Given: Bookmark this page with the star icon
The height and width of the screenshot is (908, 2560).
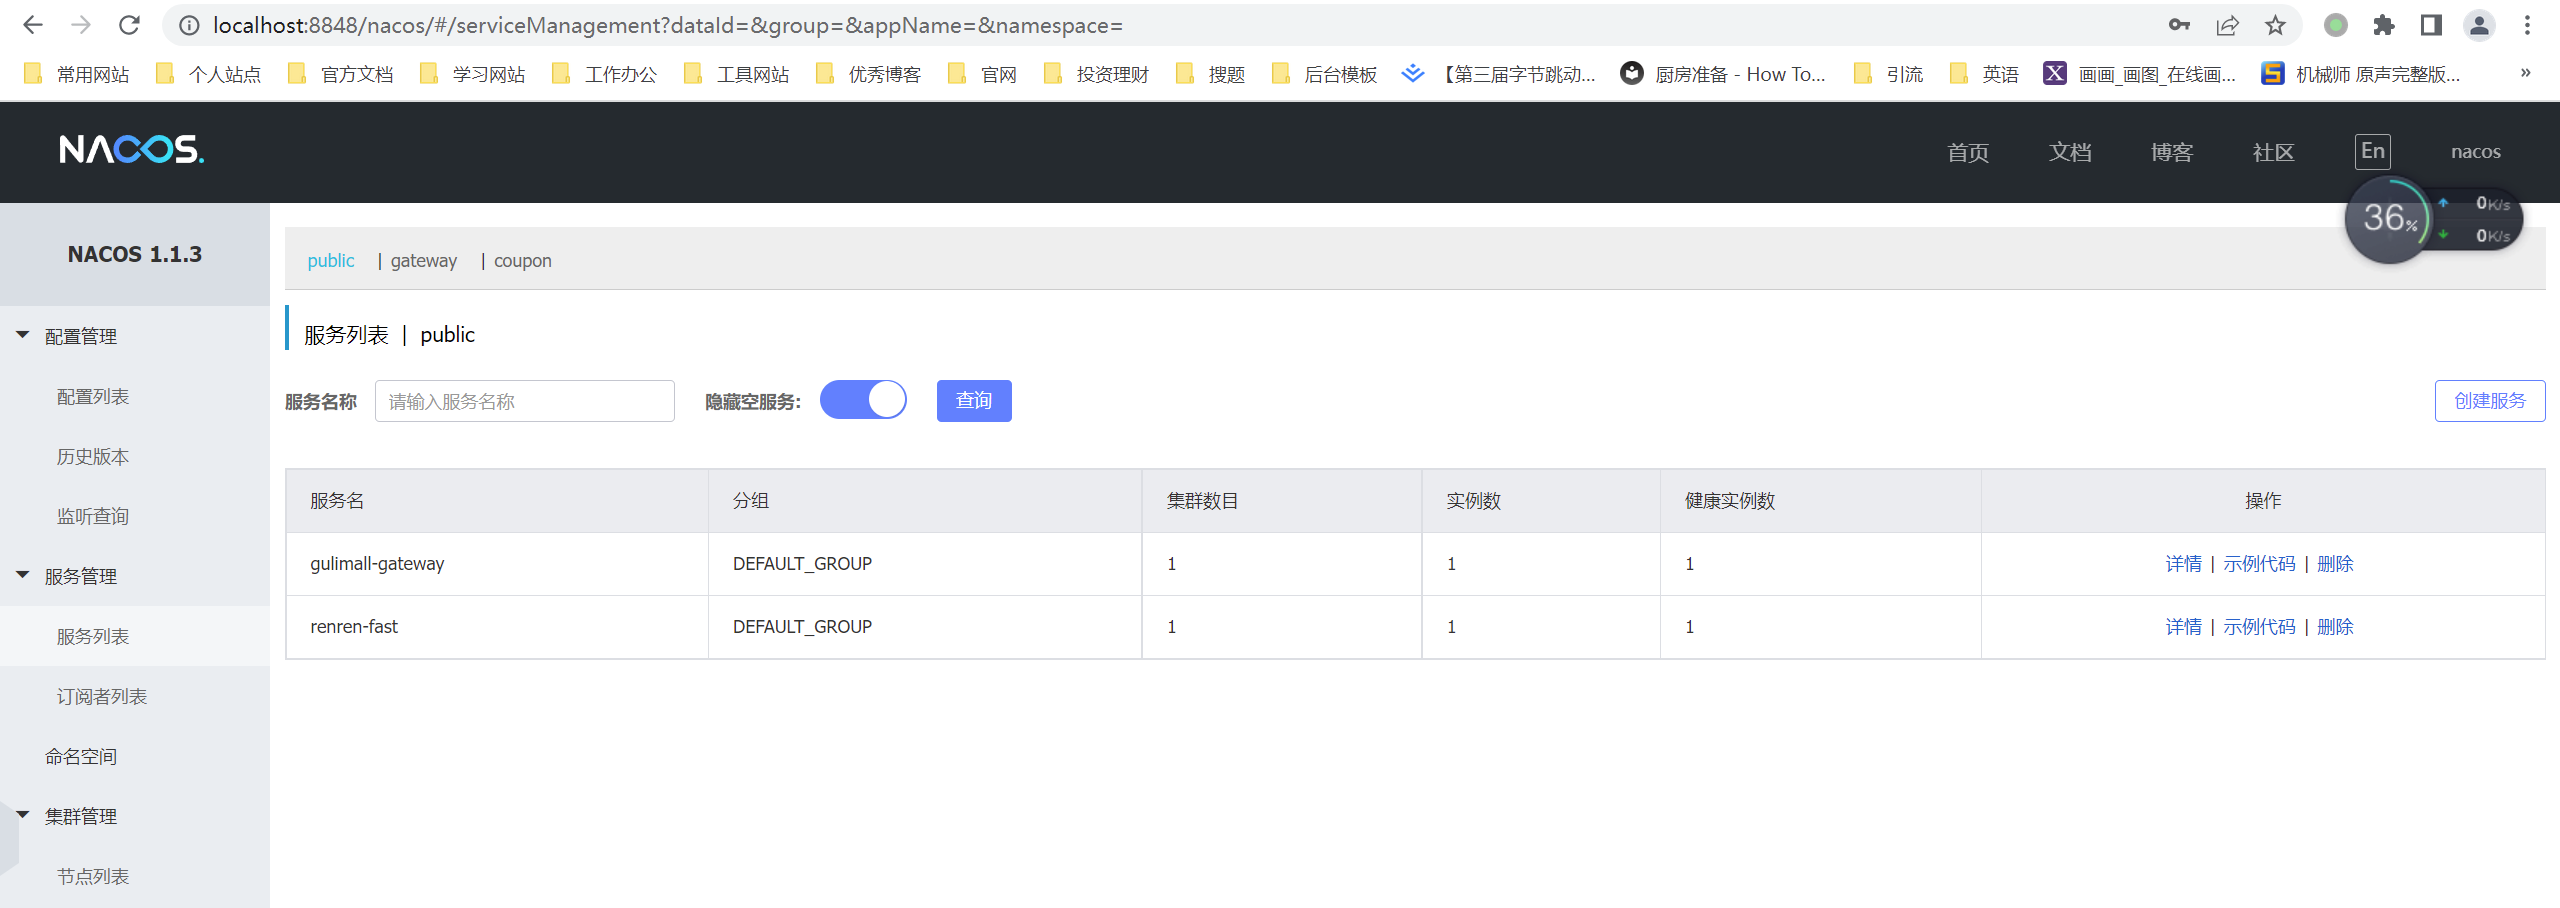Looking at the screenshot, I should [x=2275, y=25].
